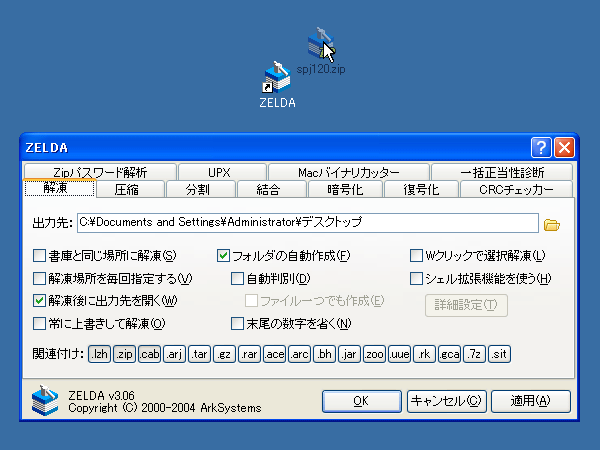
Task: Apply settings with 適用 button
Action: tap(530, 401)
